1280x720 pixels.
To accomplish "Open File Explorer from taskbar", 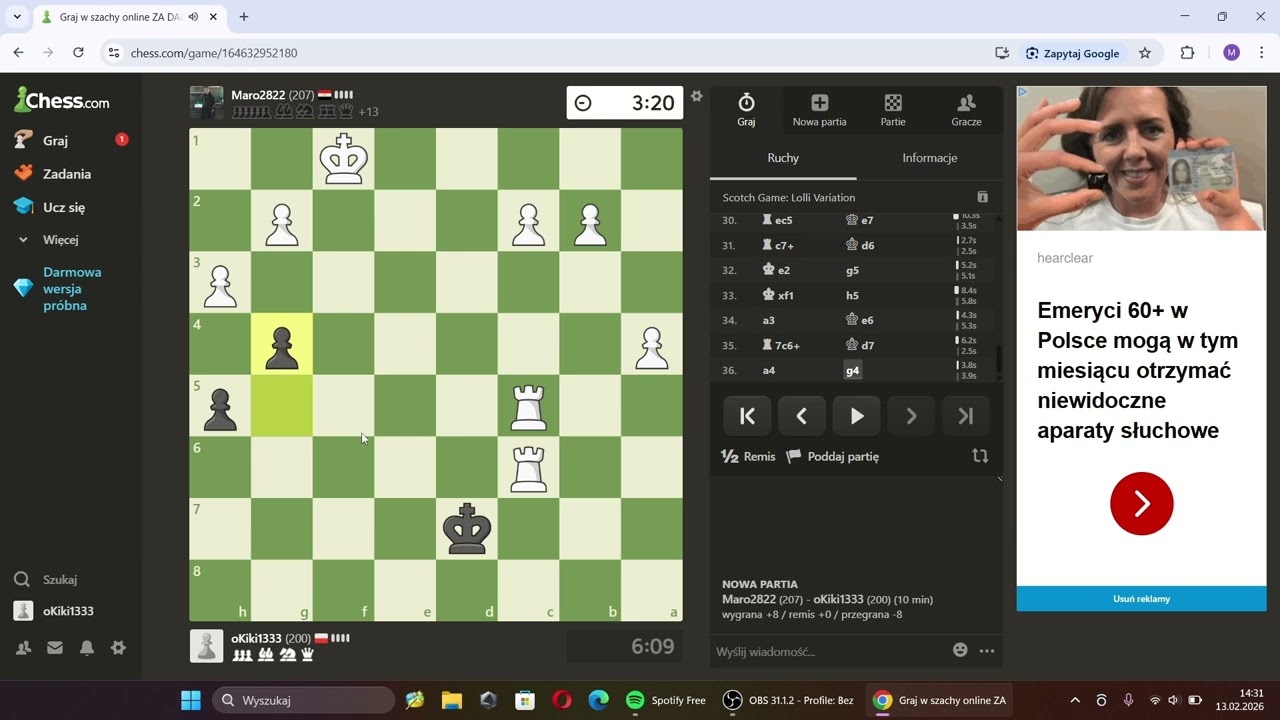I will coord(451,700).
